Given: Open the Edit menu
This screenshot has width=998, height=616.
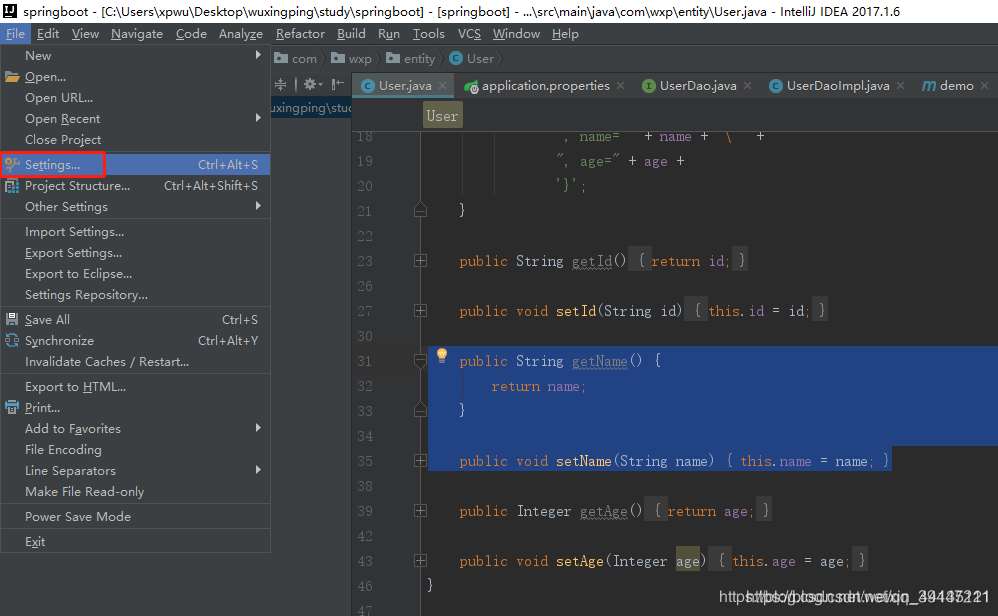Looking at the screenshot, I should click(48, 34).
